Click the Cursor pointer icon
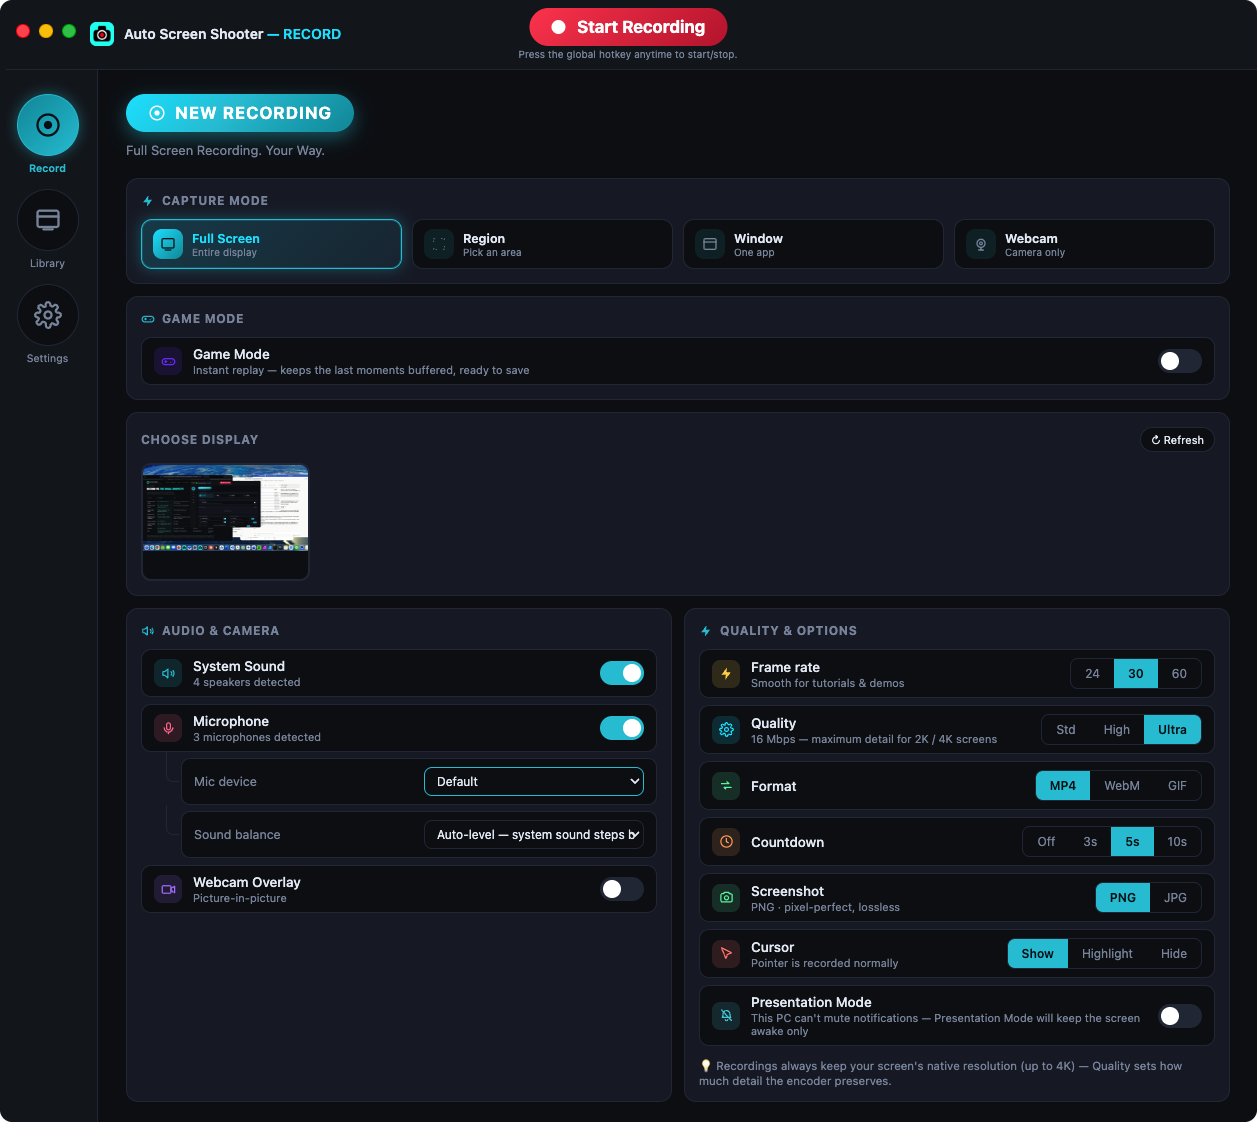Screen dimensions: 1257x1122 coord(726,954)
